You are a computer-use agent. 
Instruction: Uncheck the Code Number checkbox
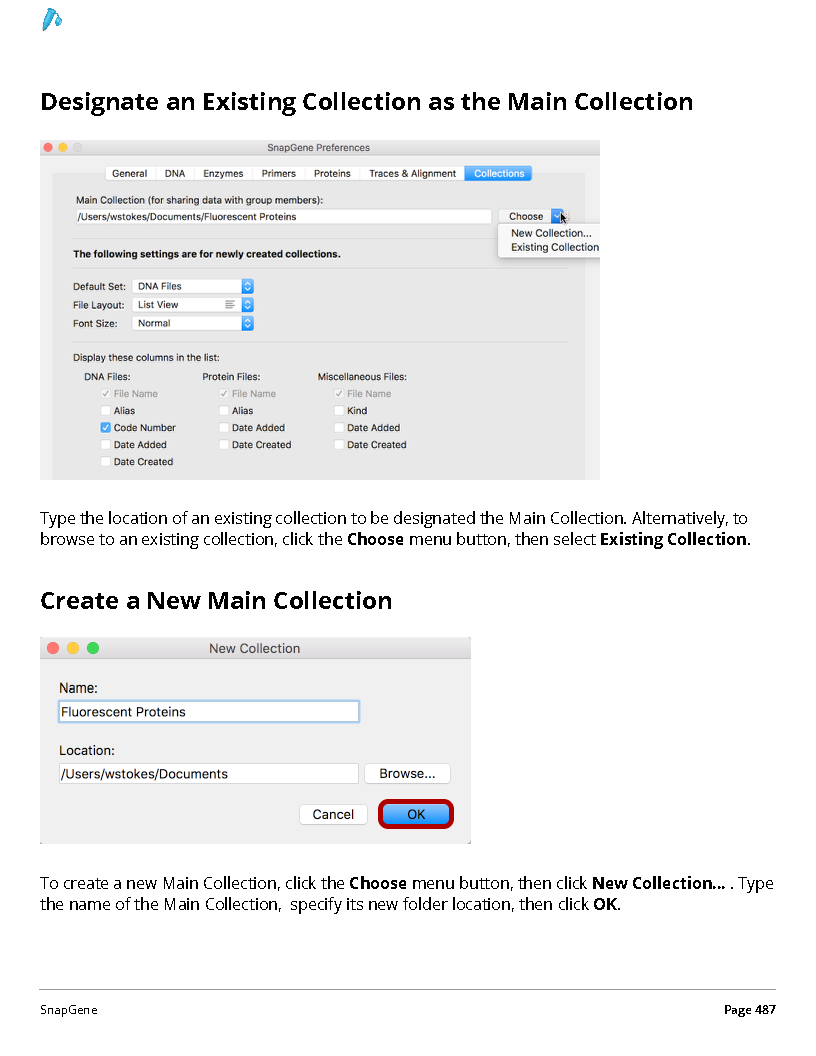(106, 427)
